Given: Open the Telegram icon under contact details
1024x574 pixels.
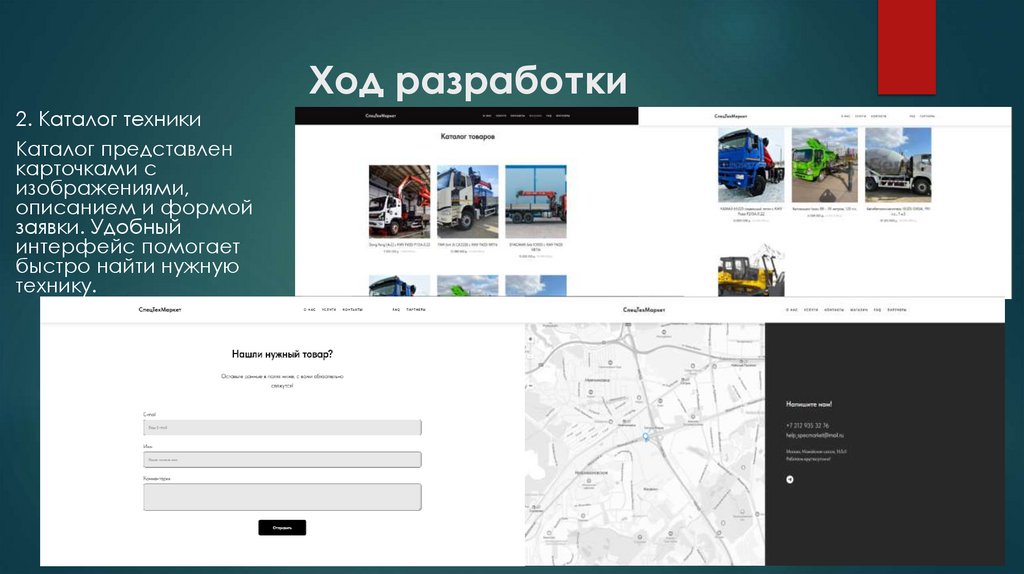Looking at the screenshot, I should coord(790,479).
